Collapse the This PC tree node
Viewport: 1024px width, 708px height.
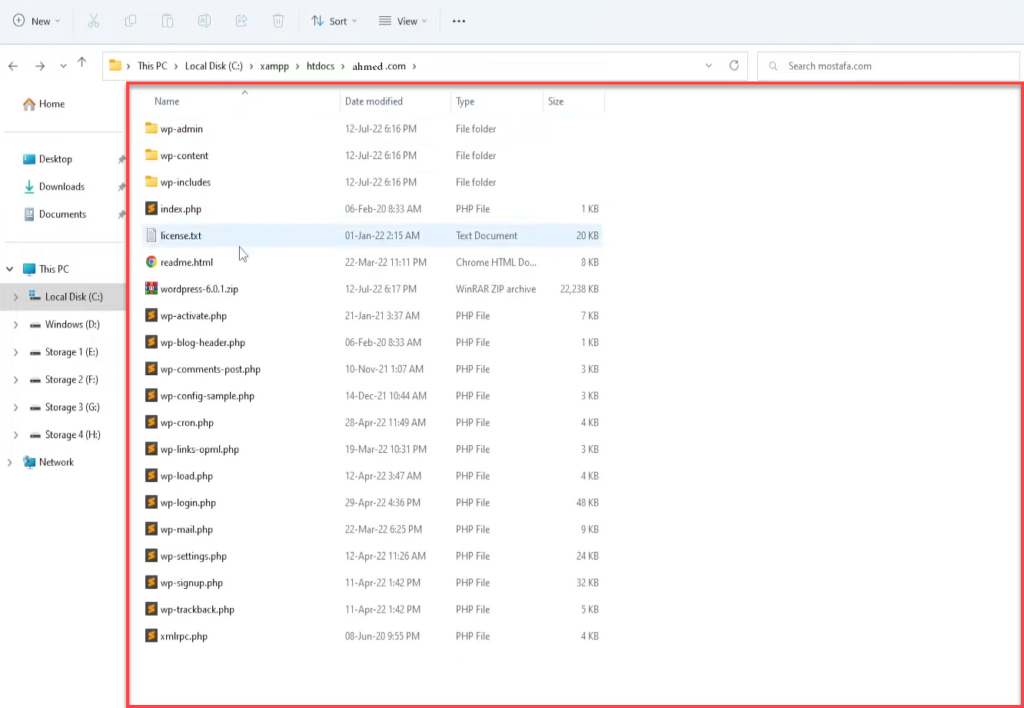pyautogui.click(x=10, y=269)
